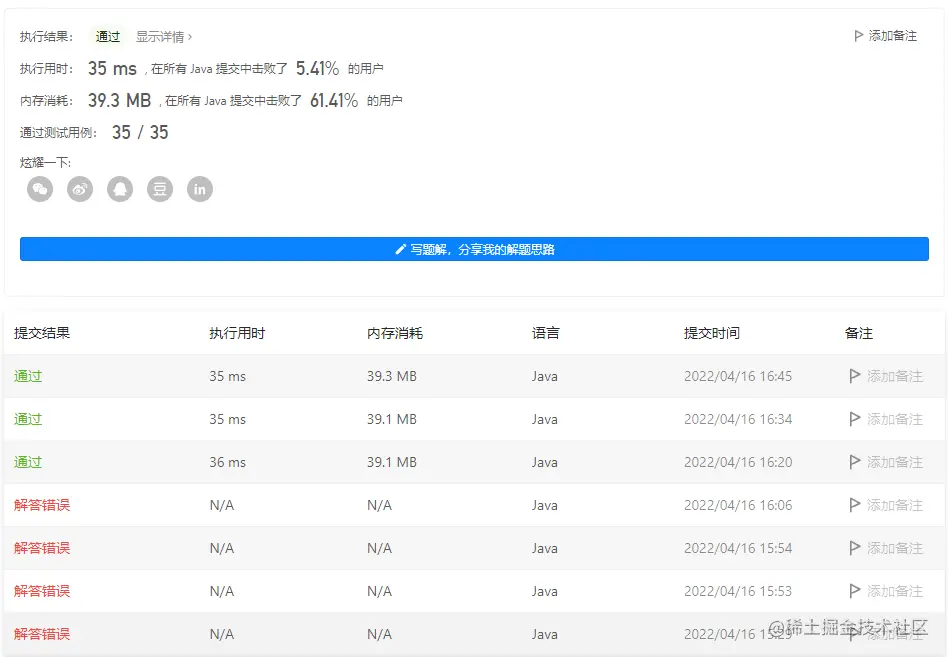The image size is (948, 657).
Task: Open the 通过 submission from 16:20
Action: tap(28, 462)
